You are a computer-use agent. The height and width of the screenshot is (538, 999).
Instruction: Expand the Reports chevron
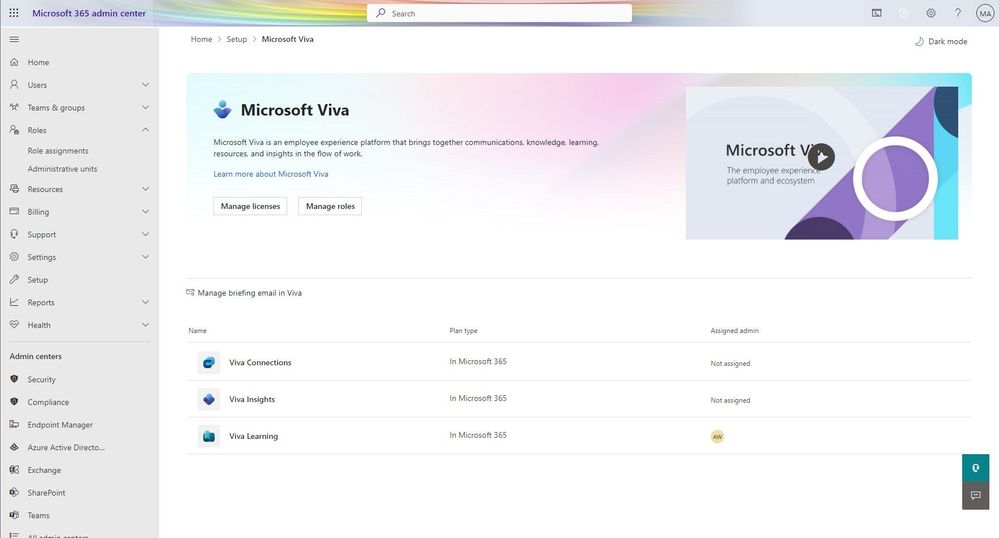click(145, 302)
